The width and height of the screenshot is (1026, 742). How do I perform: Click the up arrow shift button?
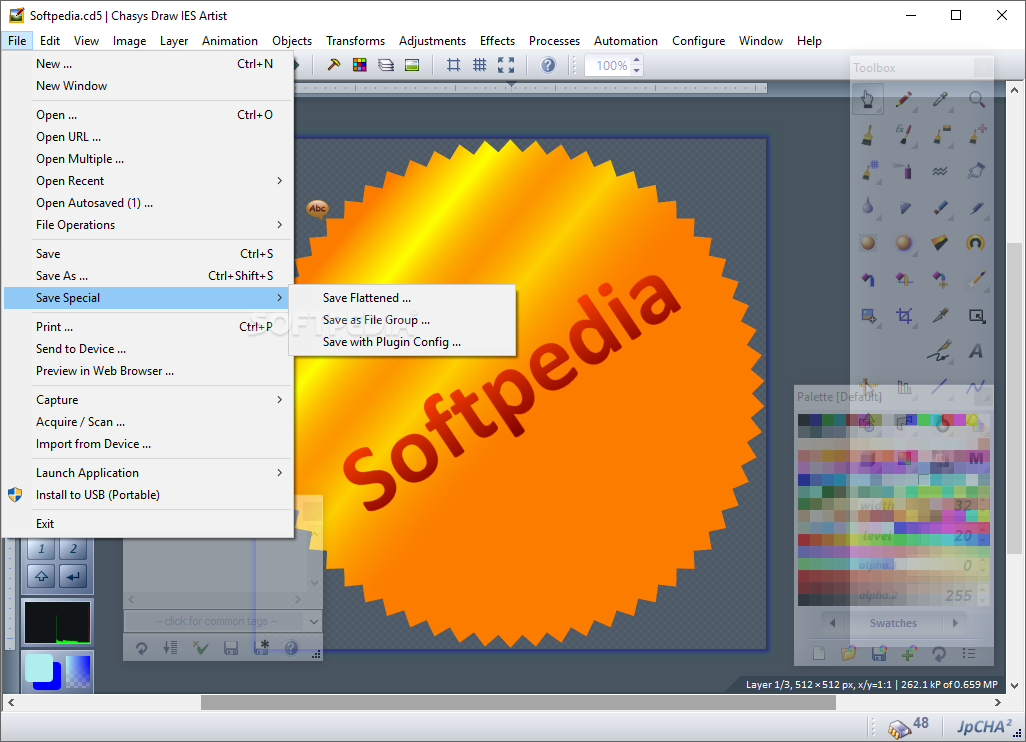pyautogui.click(x=41, y=576)
